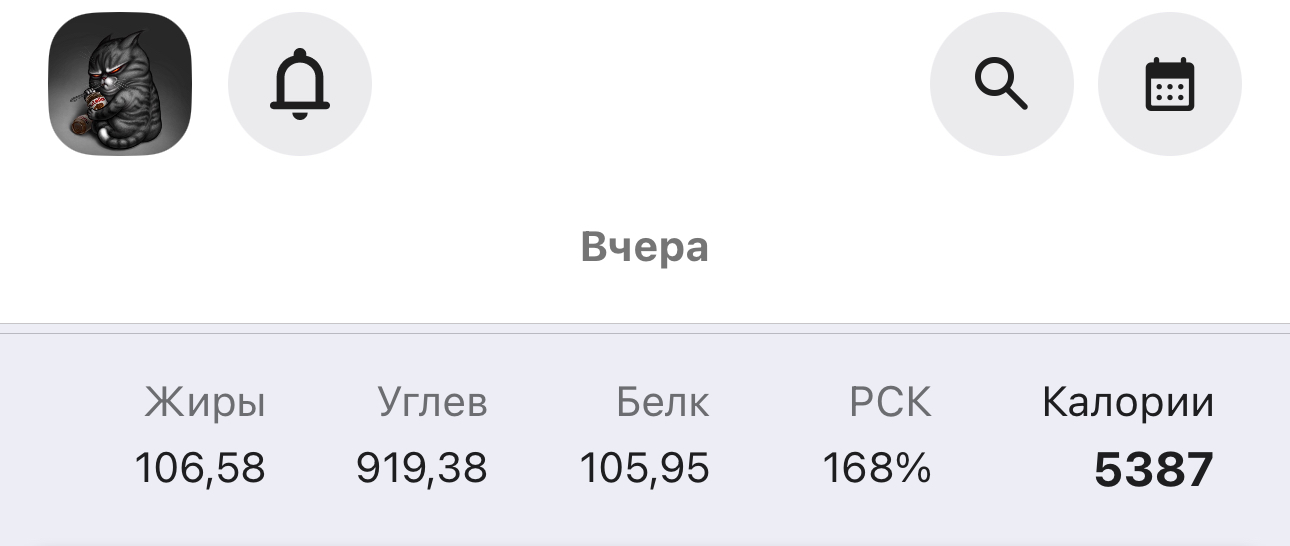
Task: Tap the fat value 106,58
Action: (x=200, y=468)
